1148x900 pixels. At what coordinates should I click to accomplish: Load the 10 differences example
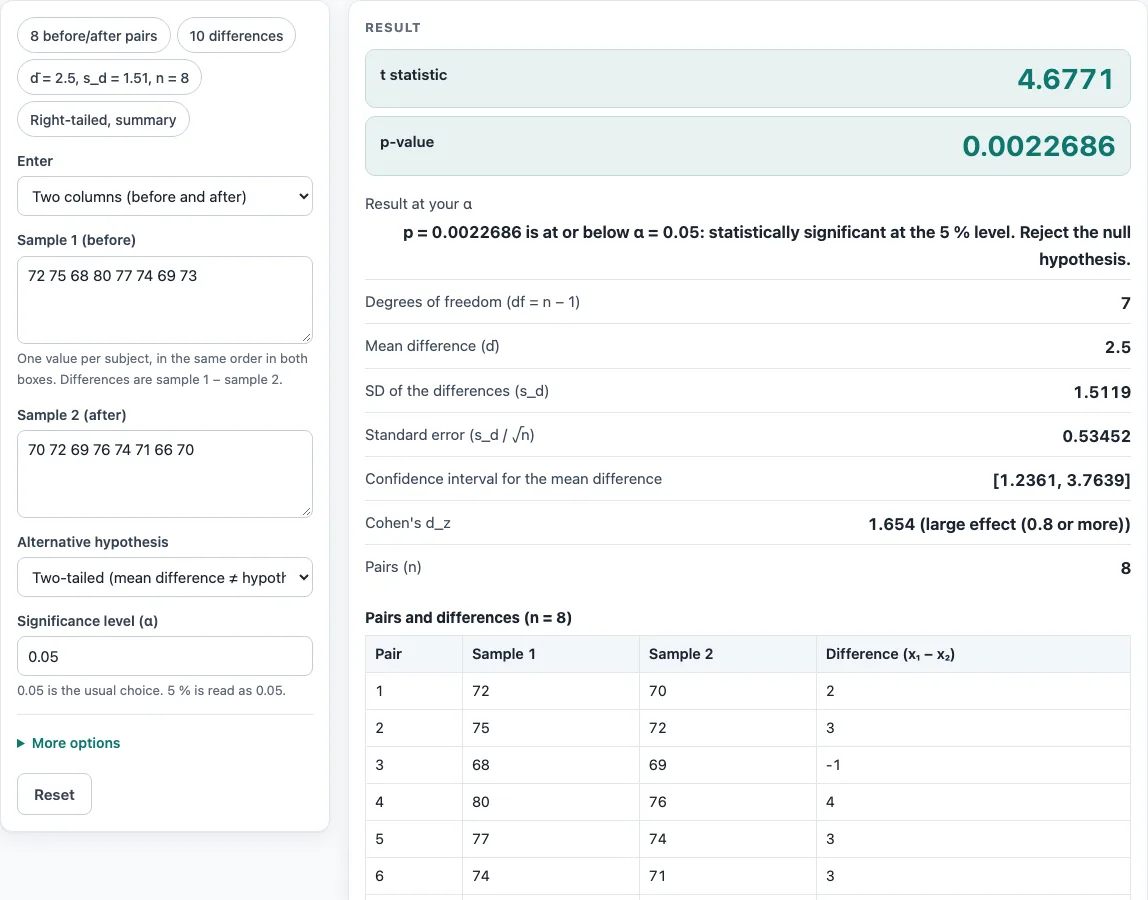click(x=236, y=36)
